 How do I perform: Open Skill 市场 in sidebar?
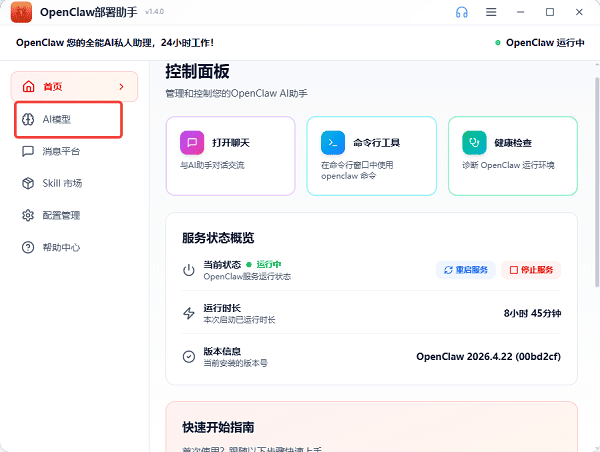(x=74, y=183)
